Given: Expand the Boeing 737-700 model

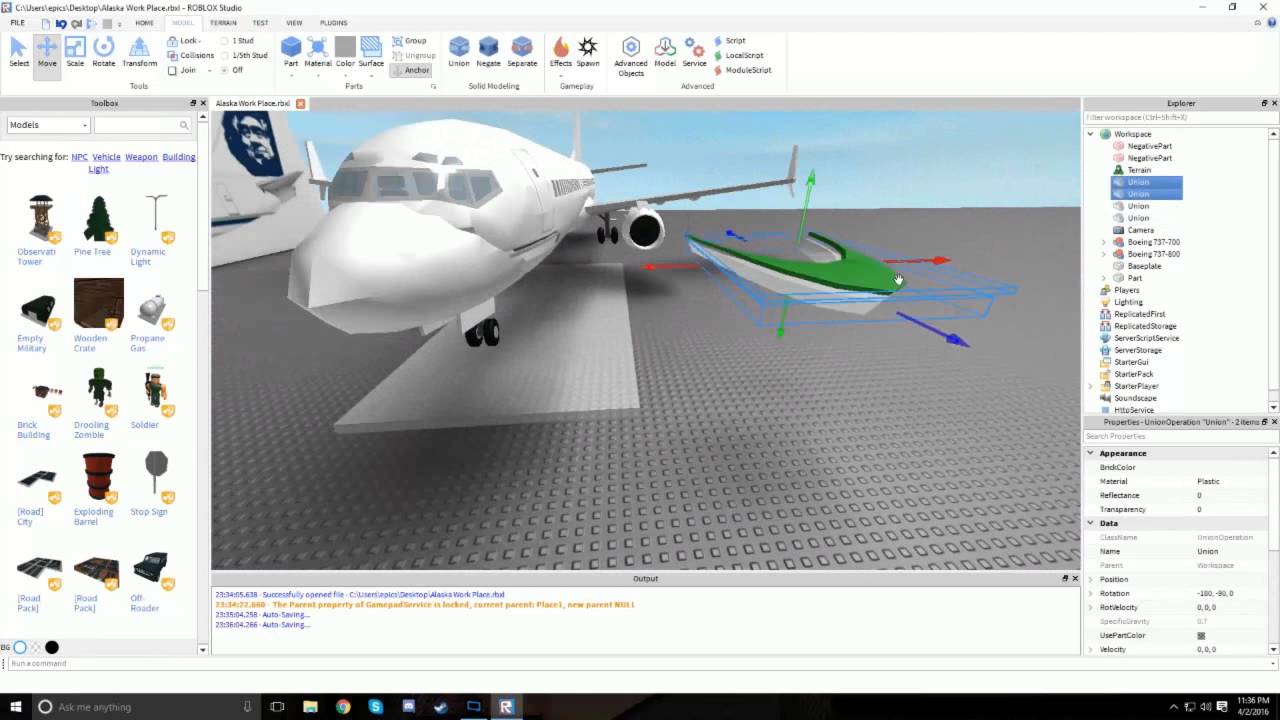Looking at the screenshot, I should [1104, 242].
